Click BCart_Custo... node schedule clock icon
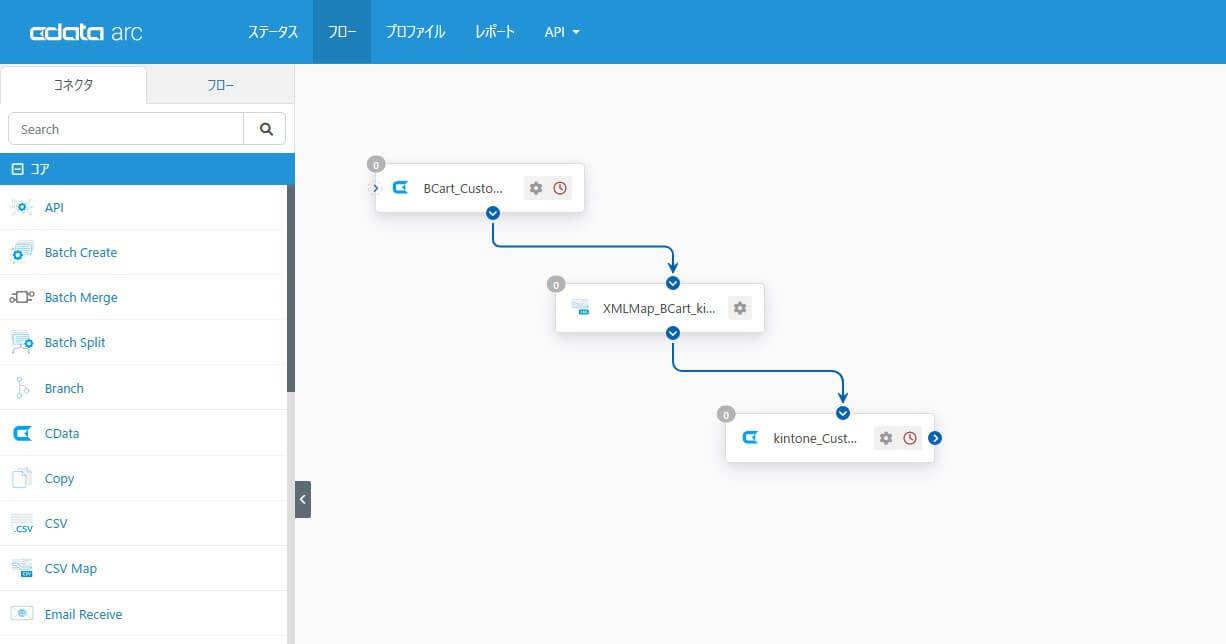The width and height of the screenshot is (1226, 644). pyautogui.click(x=560, y=188)
